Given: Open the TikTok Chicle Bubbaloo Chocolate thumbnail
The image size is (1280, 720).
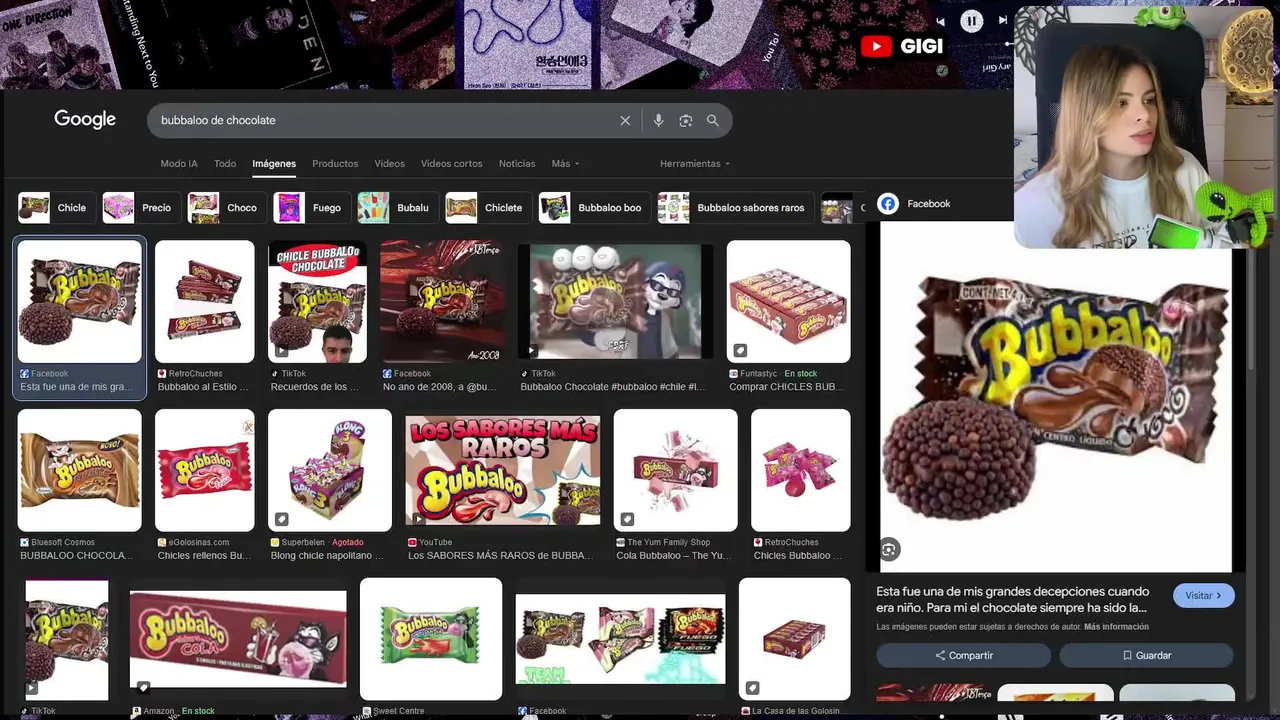Looking at the screenshot, I should point(318,301).
